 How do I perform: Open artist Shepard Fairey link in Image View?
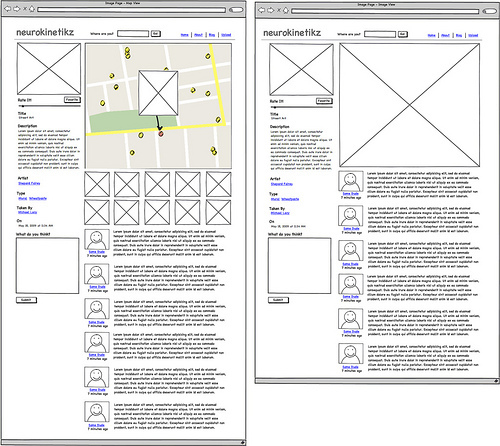[x=282, y=184]
